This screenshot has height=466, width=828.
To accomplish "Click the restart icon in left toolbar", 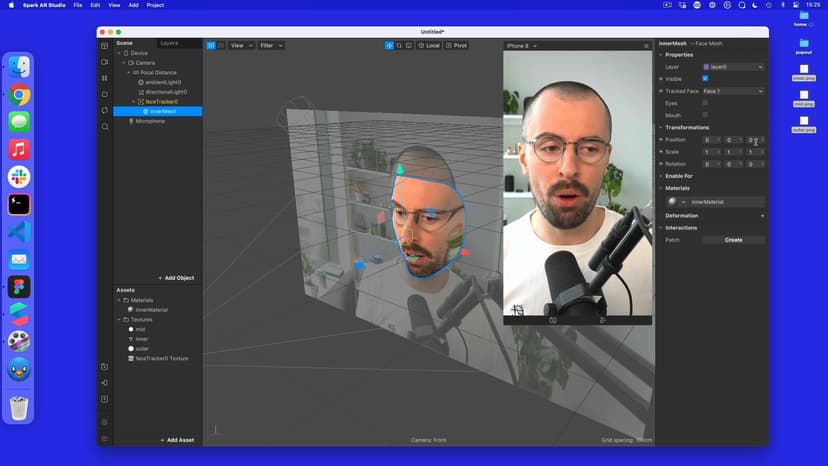I will point(105,110).
